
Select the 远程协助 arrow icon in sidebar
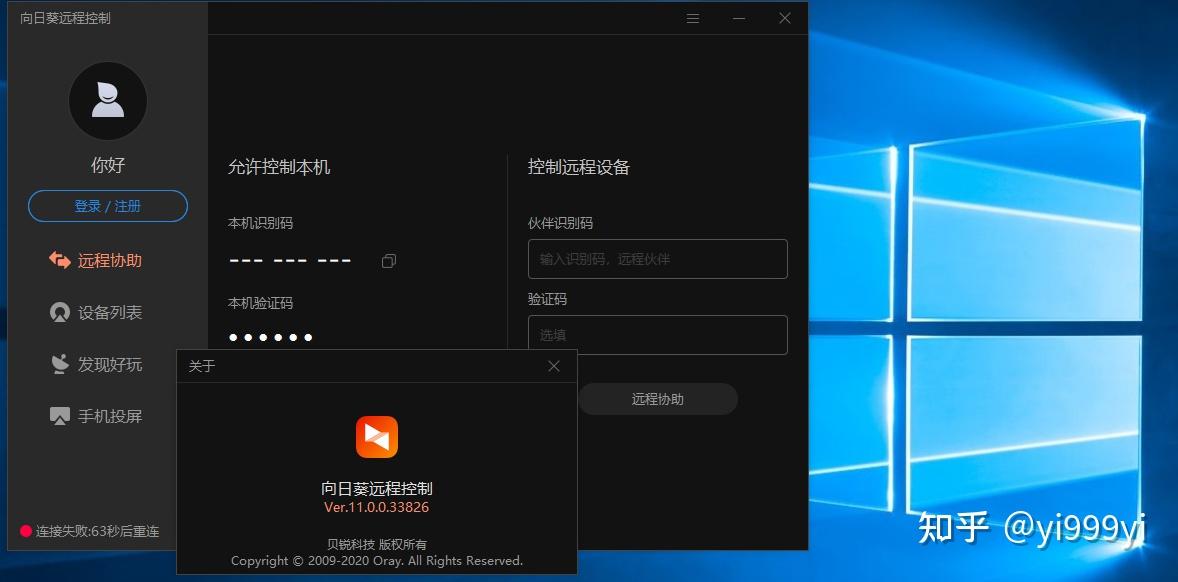[60, 260]
